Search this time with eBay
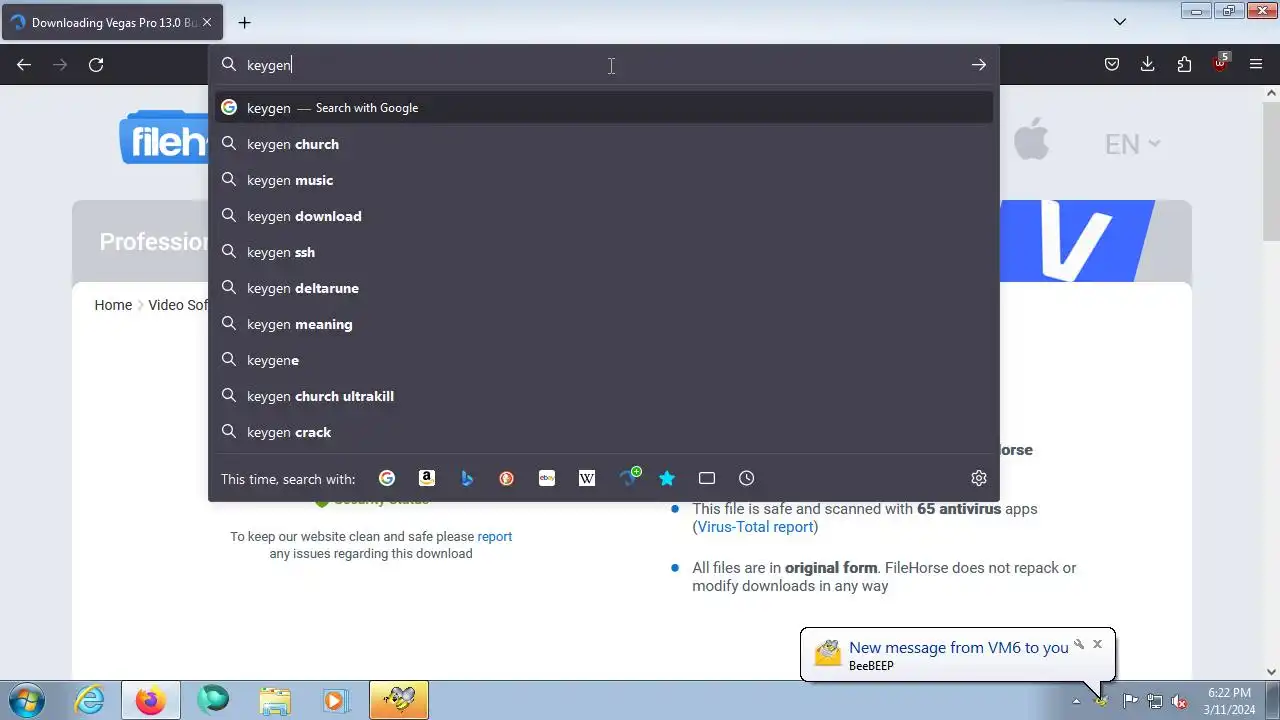Image resolution: width=1280 pixels, height=720 pixels. (547, 478)
